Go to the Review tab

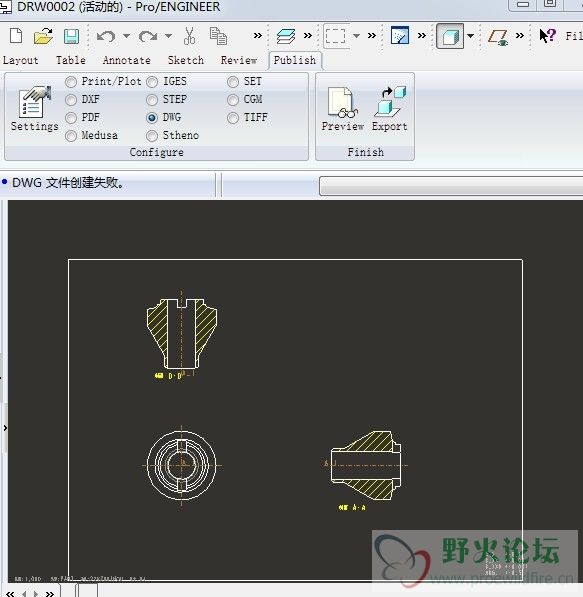[239, 60]
